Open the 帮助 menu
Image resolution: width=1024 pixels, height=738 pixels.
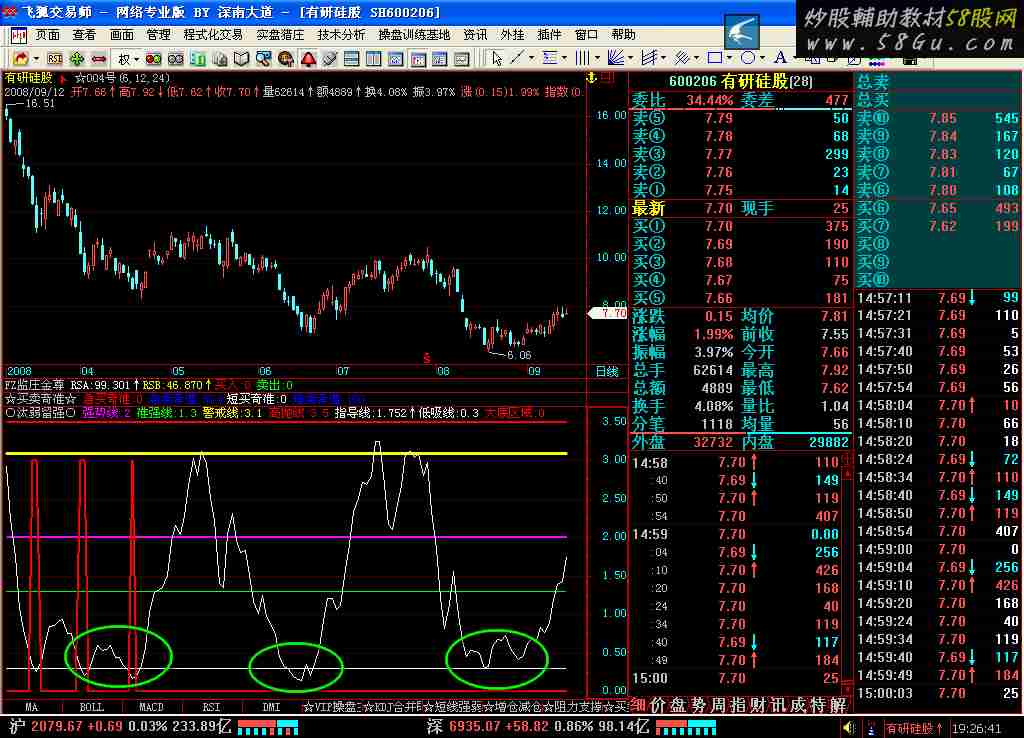[623, 35]
